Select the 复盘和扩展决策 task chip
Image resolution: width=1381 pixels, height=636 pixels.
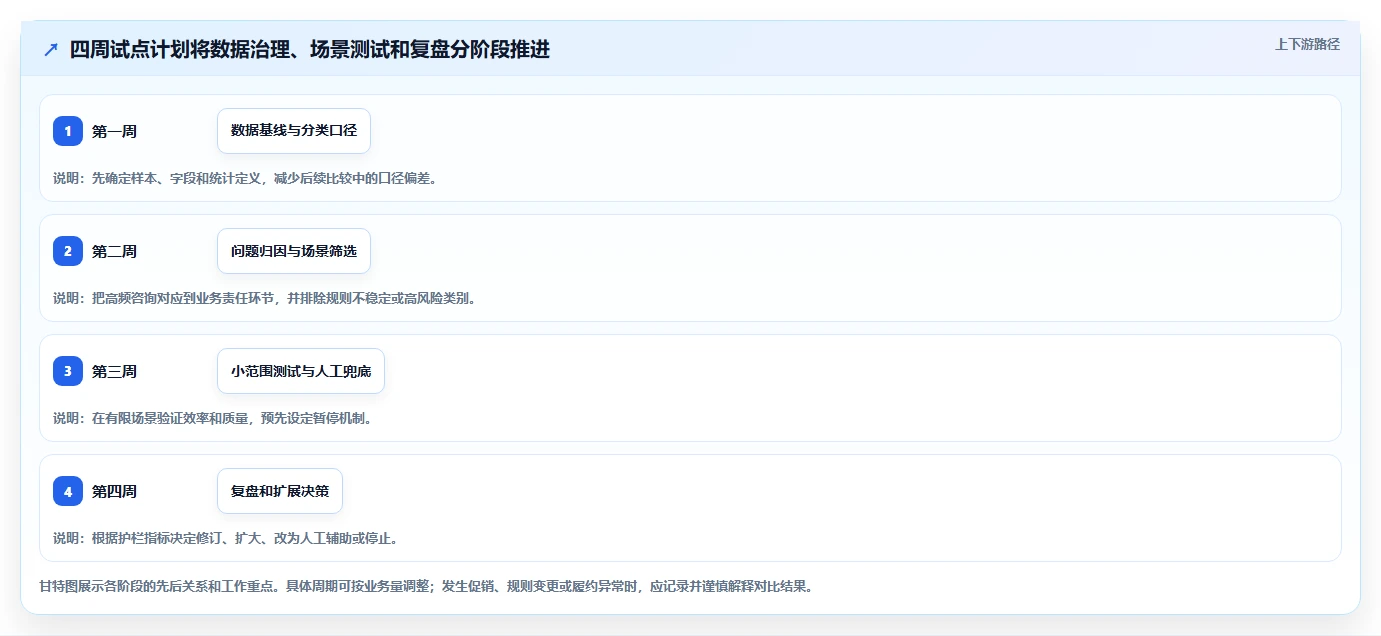(x=280, y=491)
